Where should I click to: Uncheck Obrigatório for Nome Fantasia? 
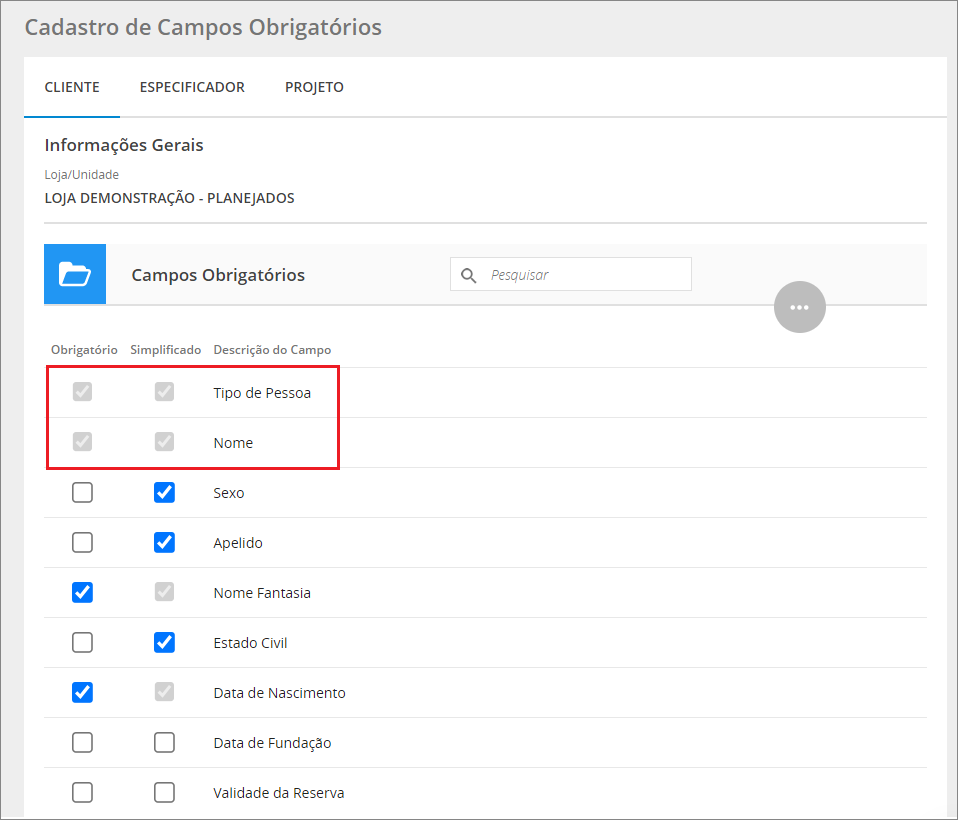point(83,592)
